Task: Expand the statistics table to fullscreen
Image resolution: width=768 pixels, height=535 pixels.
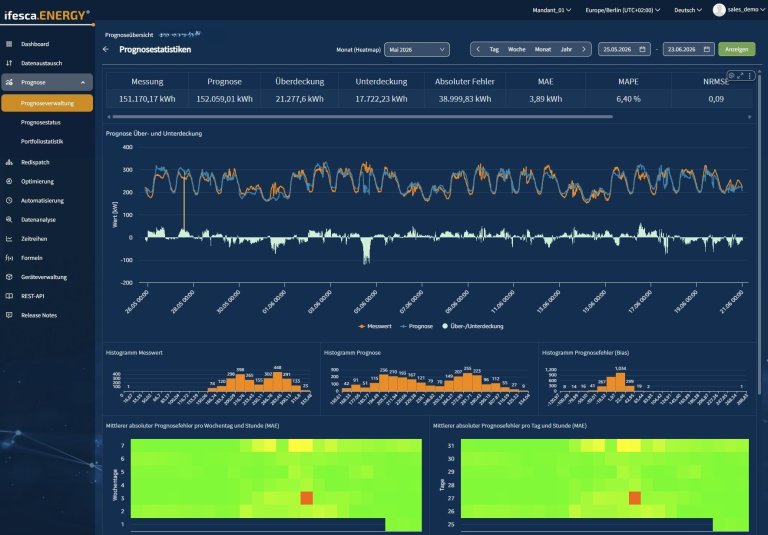Action: (740, 75)
